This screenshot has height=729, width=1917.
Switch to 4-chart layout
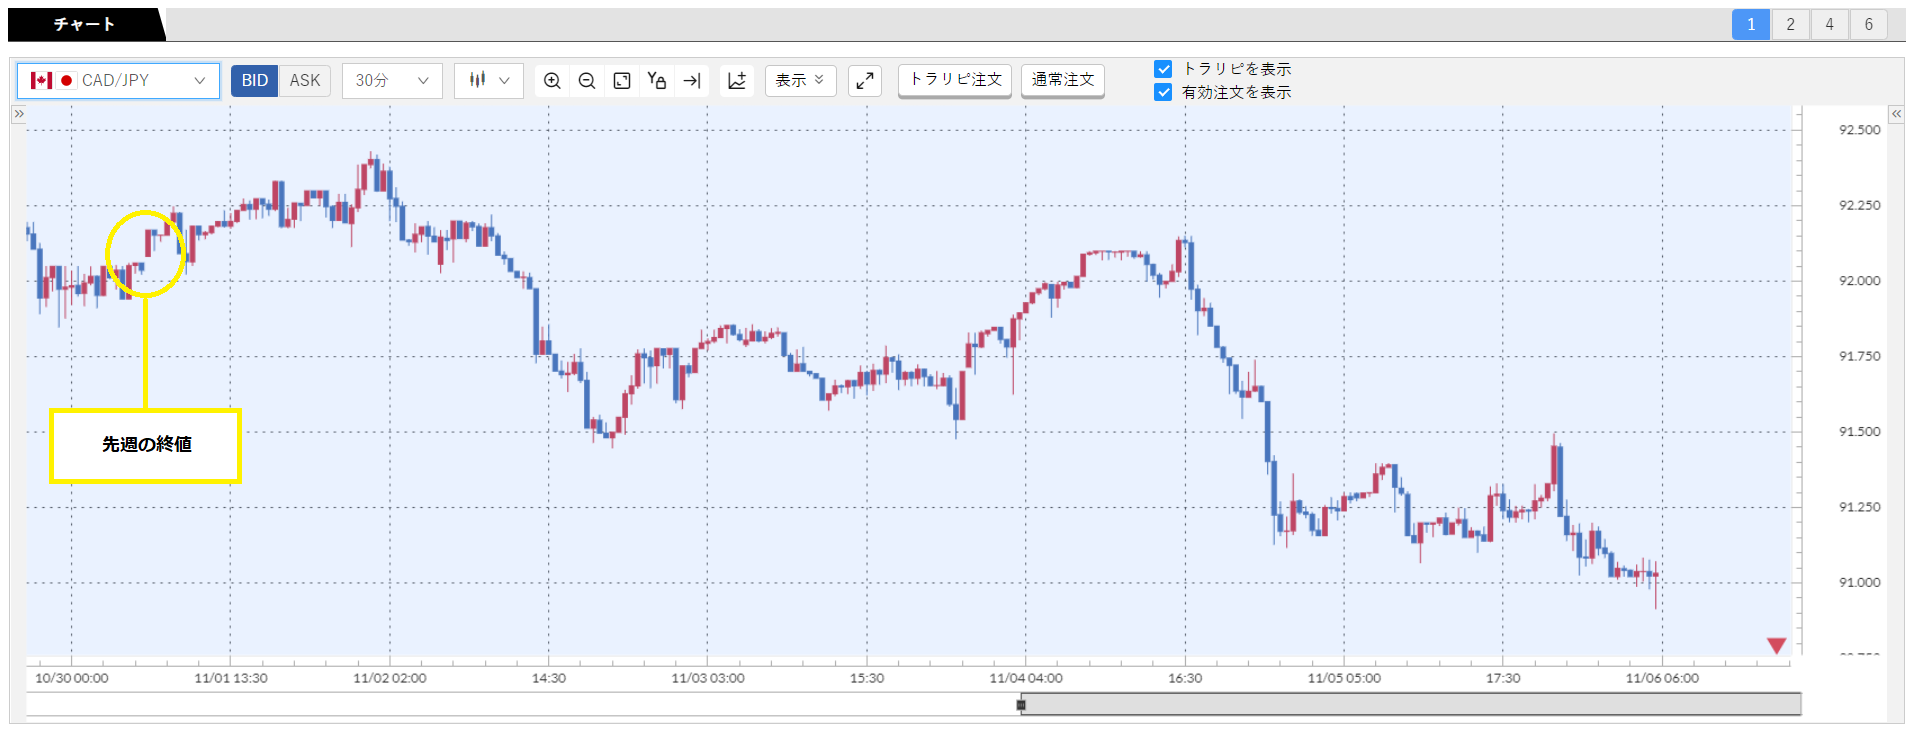click(x=1829, y=25)
